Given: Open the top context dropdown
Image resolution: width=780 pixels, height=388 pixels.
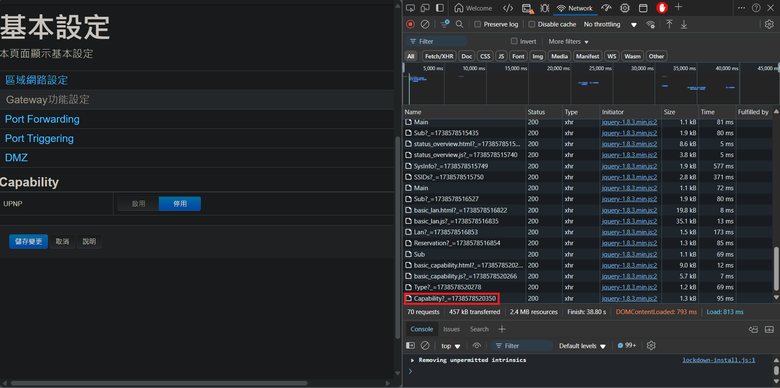Looking at the screenshot, I should click(x=451, y=346).
